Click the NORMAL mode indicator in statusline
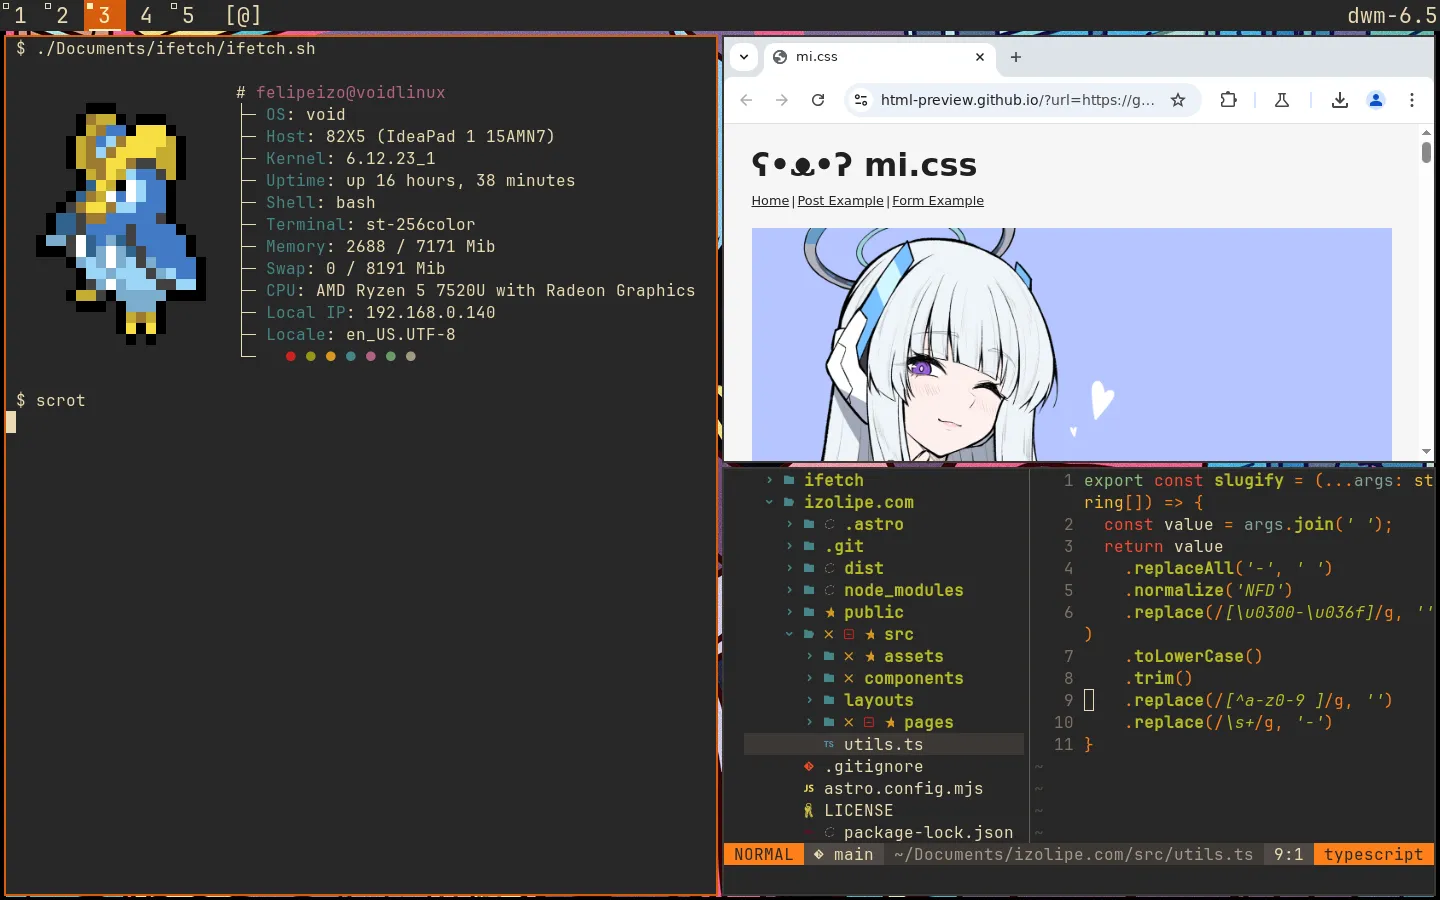The width and height of the screenshot is (1440, 900). [x=763, y=855]
